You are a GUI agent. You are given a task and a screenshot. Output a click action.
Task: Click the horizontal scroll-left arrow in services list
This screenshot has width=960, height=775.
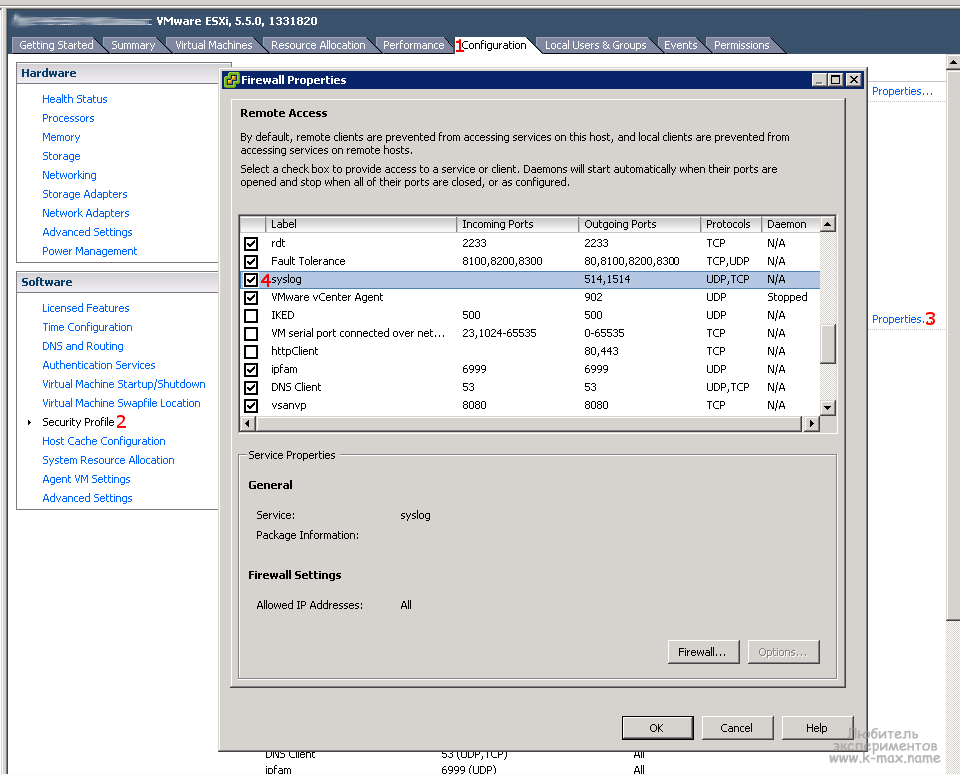tap(248, 423)
